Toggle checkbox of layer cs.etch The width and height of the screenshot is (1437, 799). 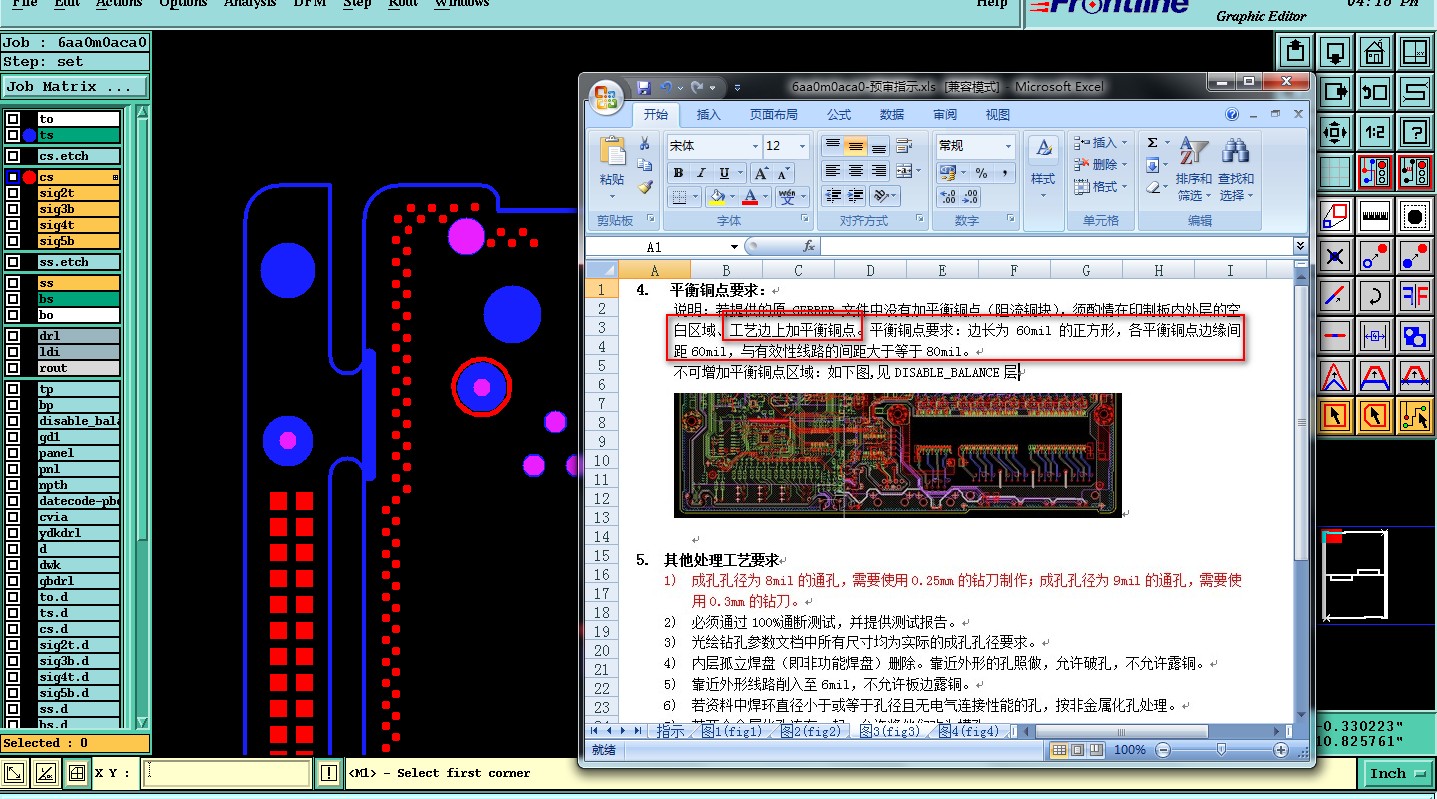coord(13,156)
